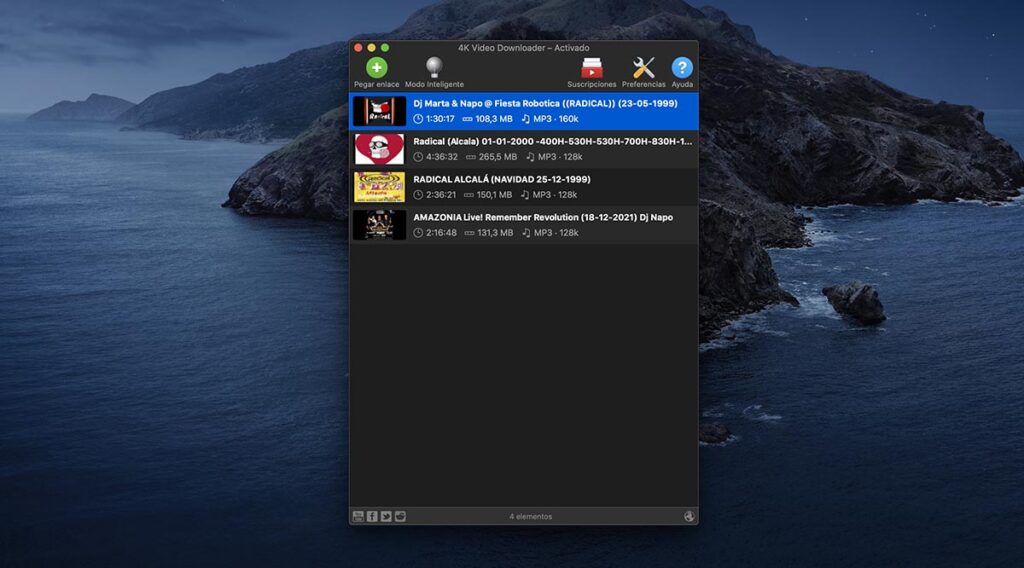Image resolution: width=1024 pixels, height=568 pixels.
Task: Minimize window with the yellow button
Action: tap(371, 48)
